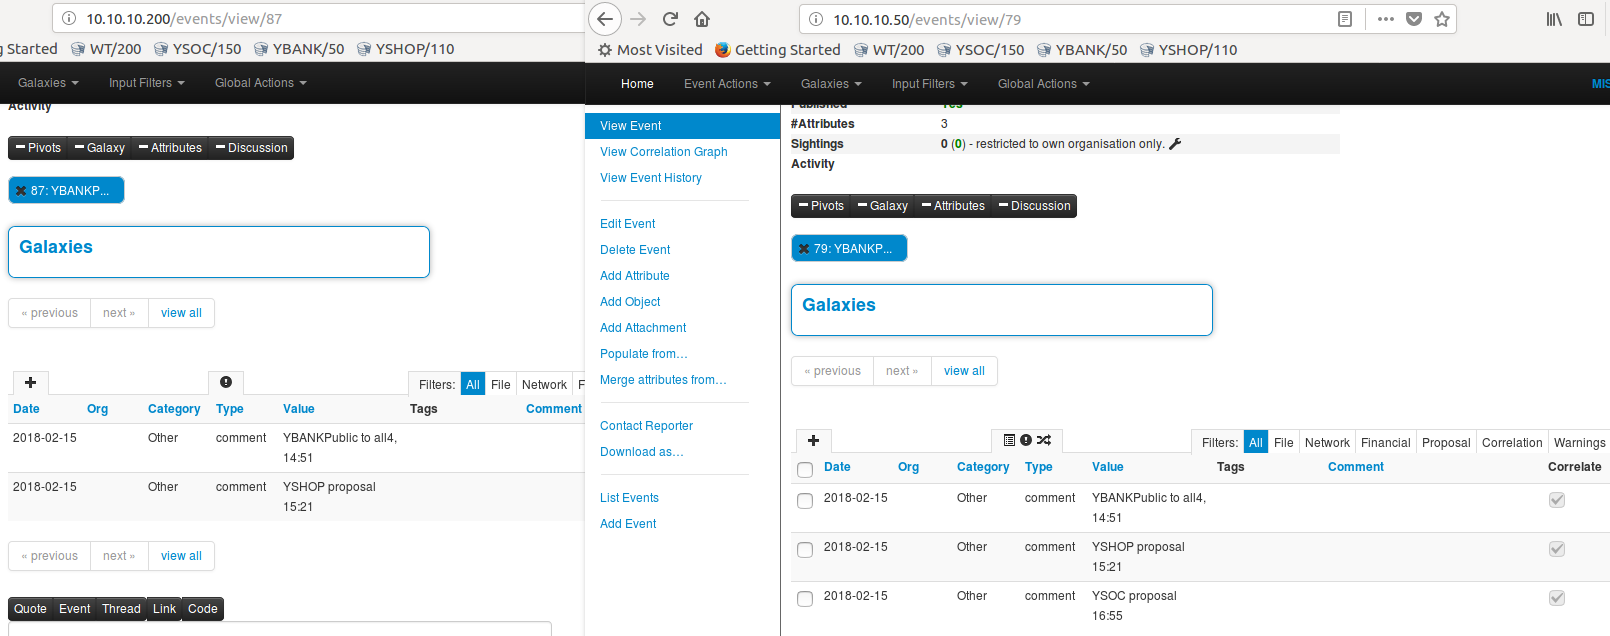Filter event 79 attributes by Financial
This screenshot has width=1610, height=636.
(x=1385, y=443)
